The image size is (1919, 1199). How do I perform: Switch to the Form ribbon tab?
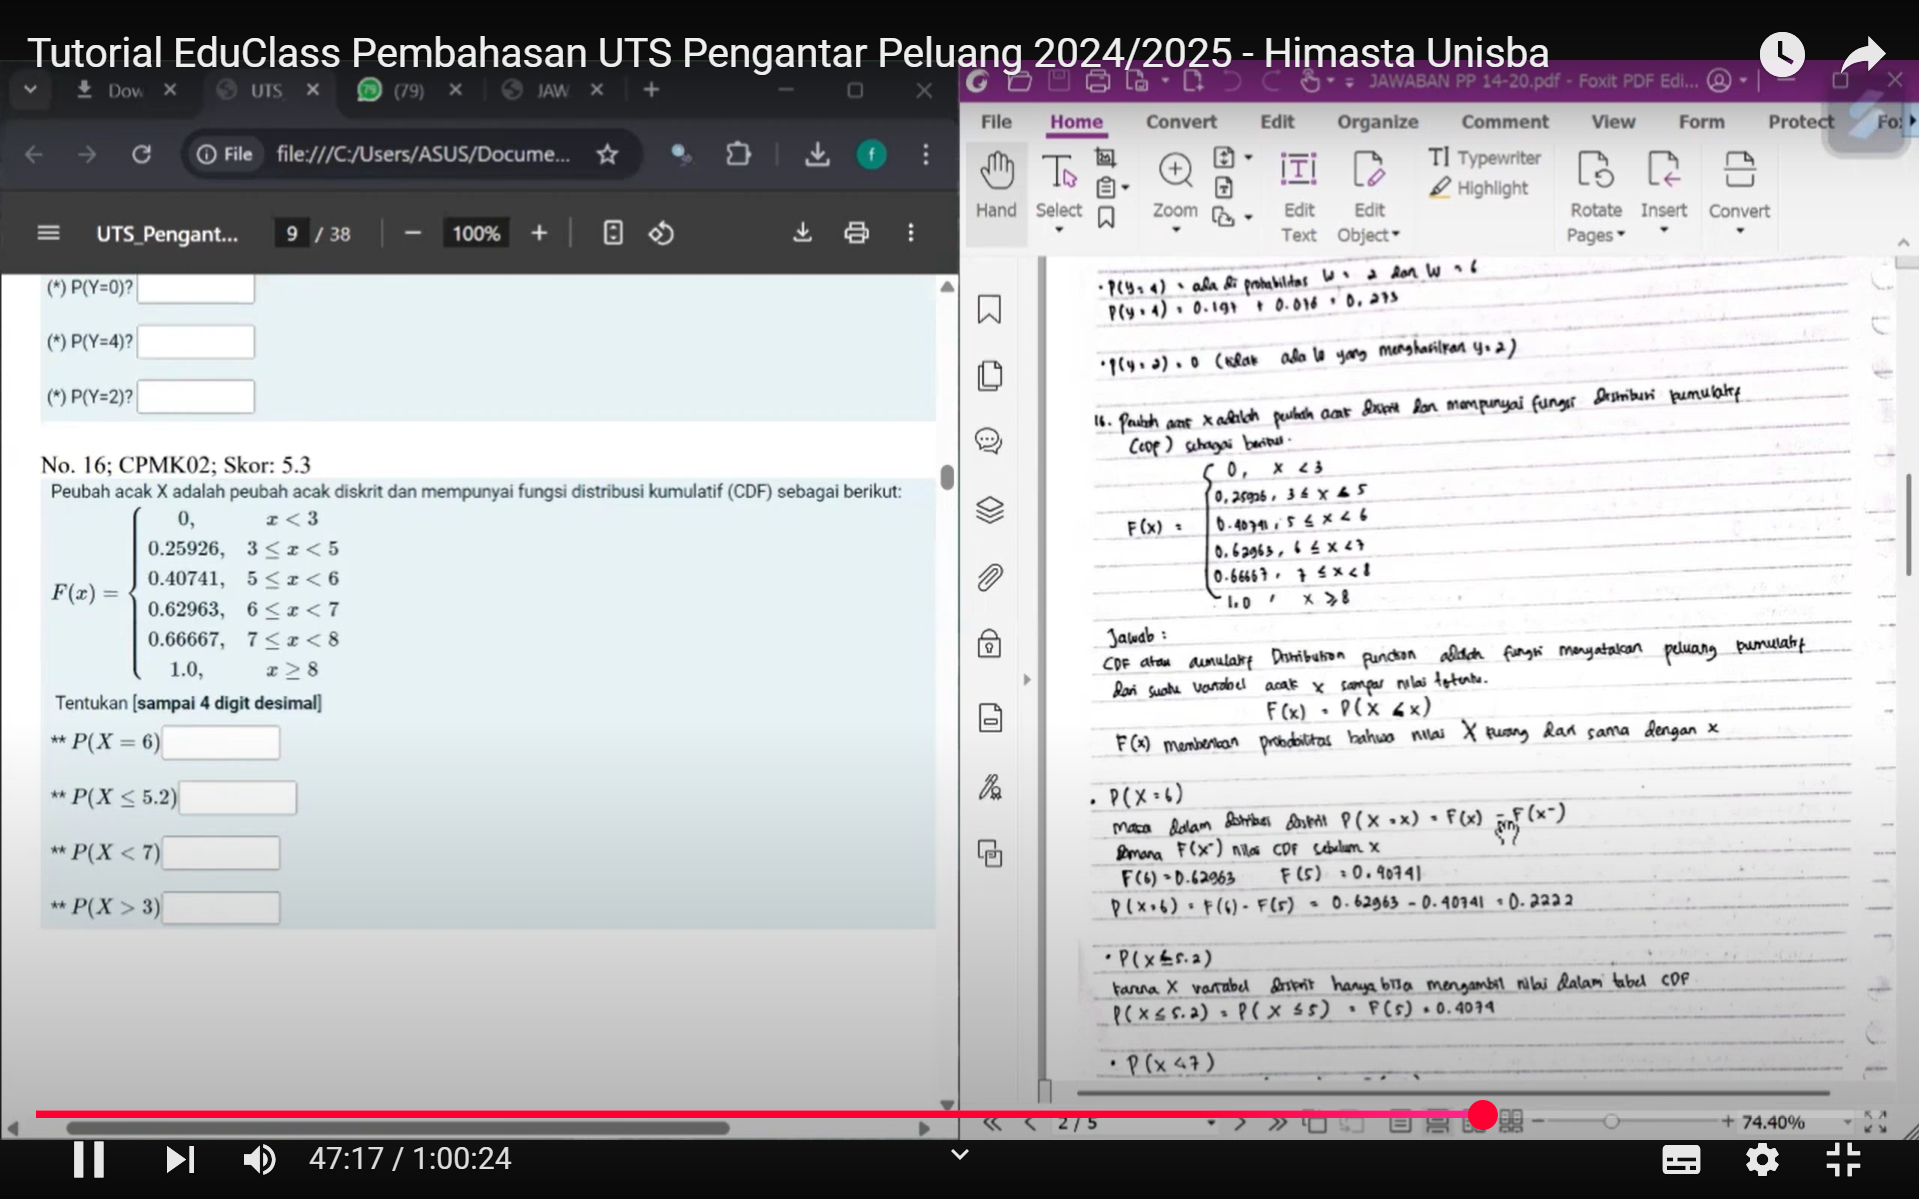(x=1701, y=122)
